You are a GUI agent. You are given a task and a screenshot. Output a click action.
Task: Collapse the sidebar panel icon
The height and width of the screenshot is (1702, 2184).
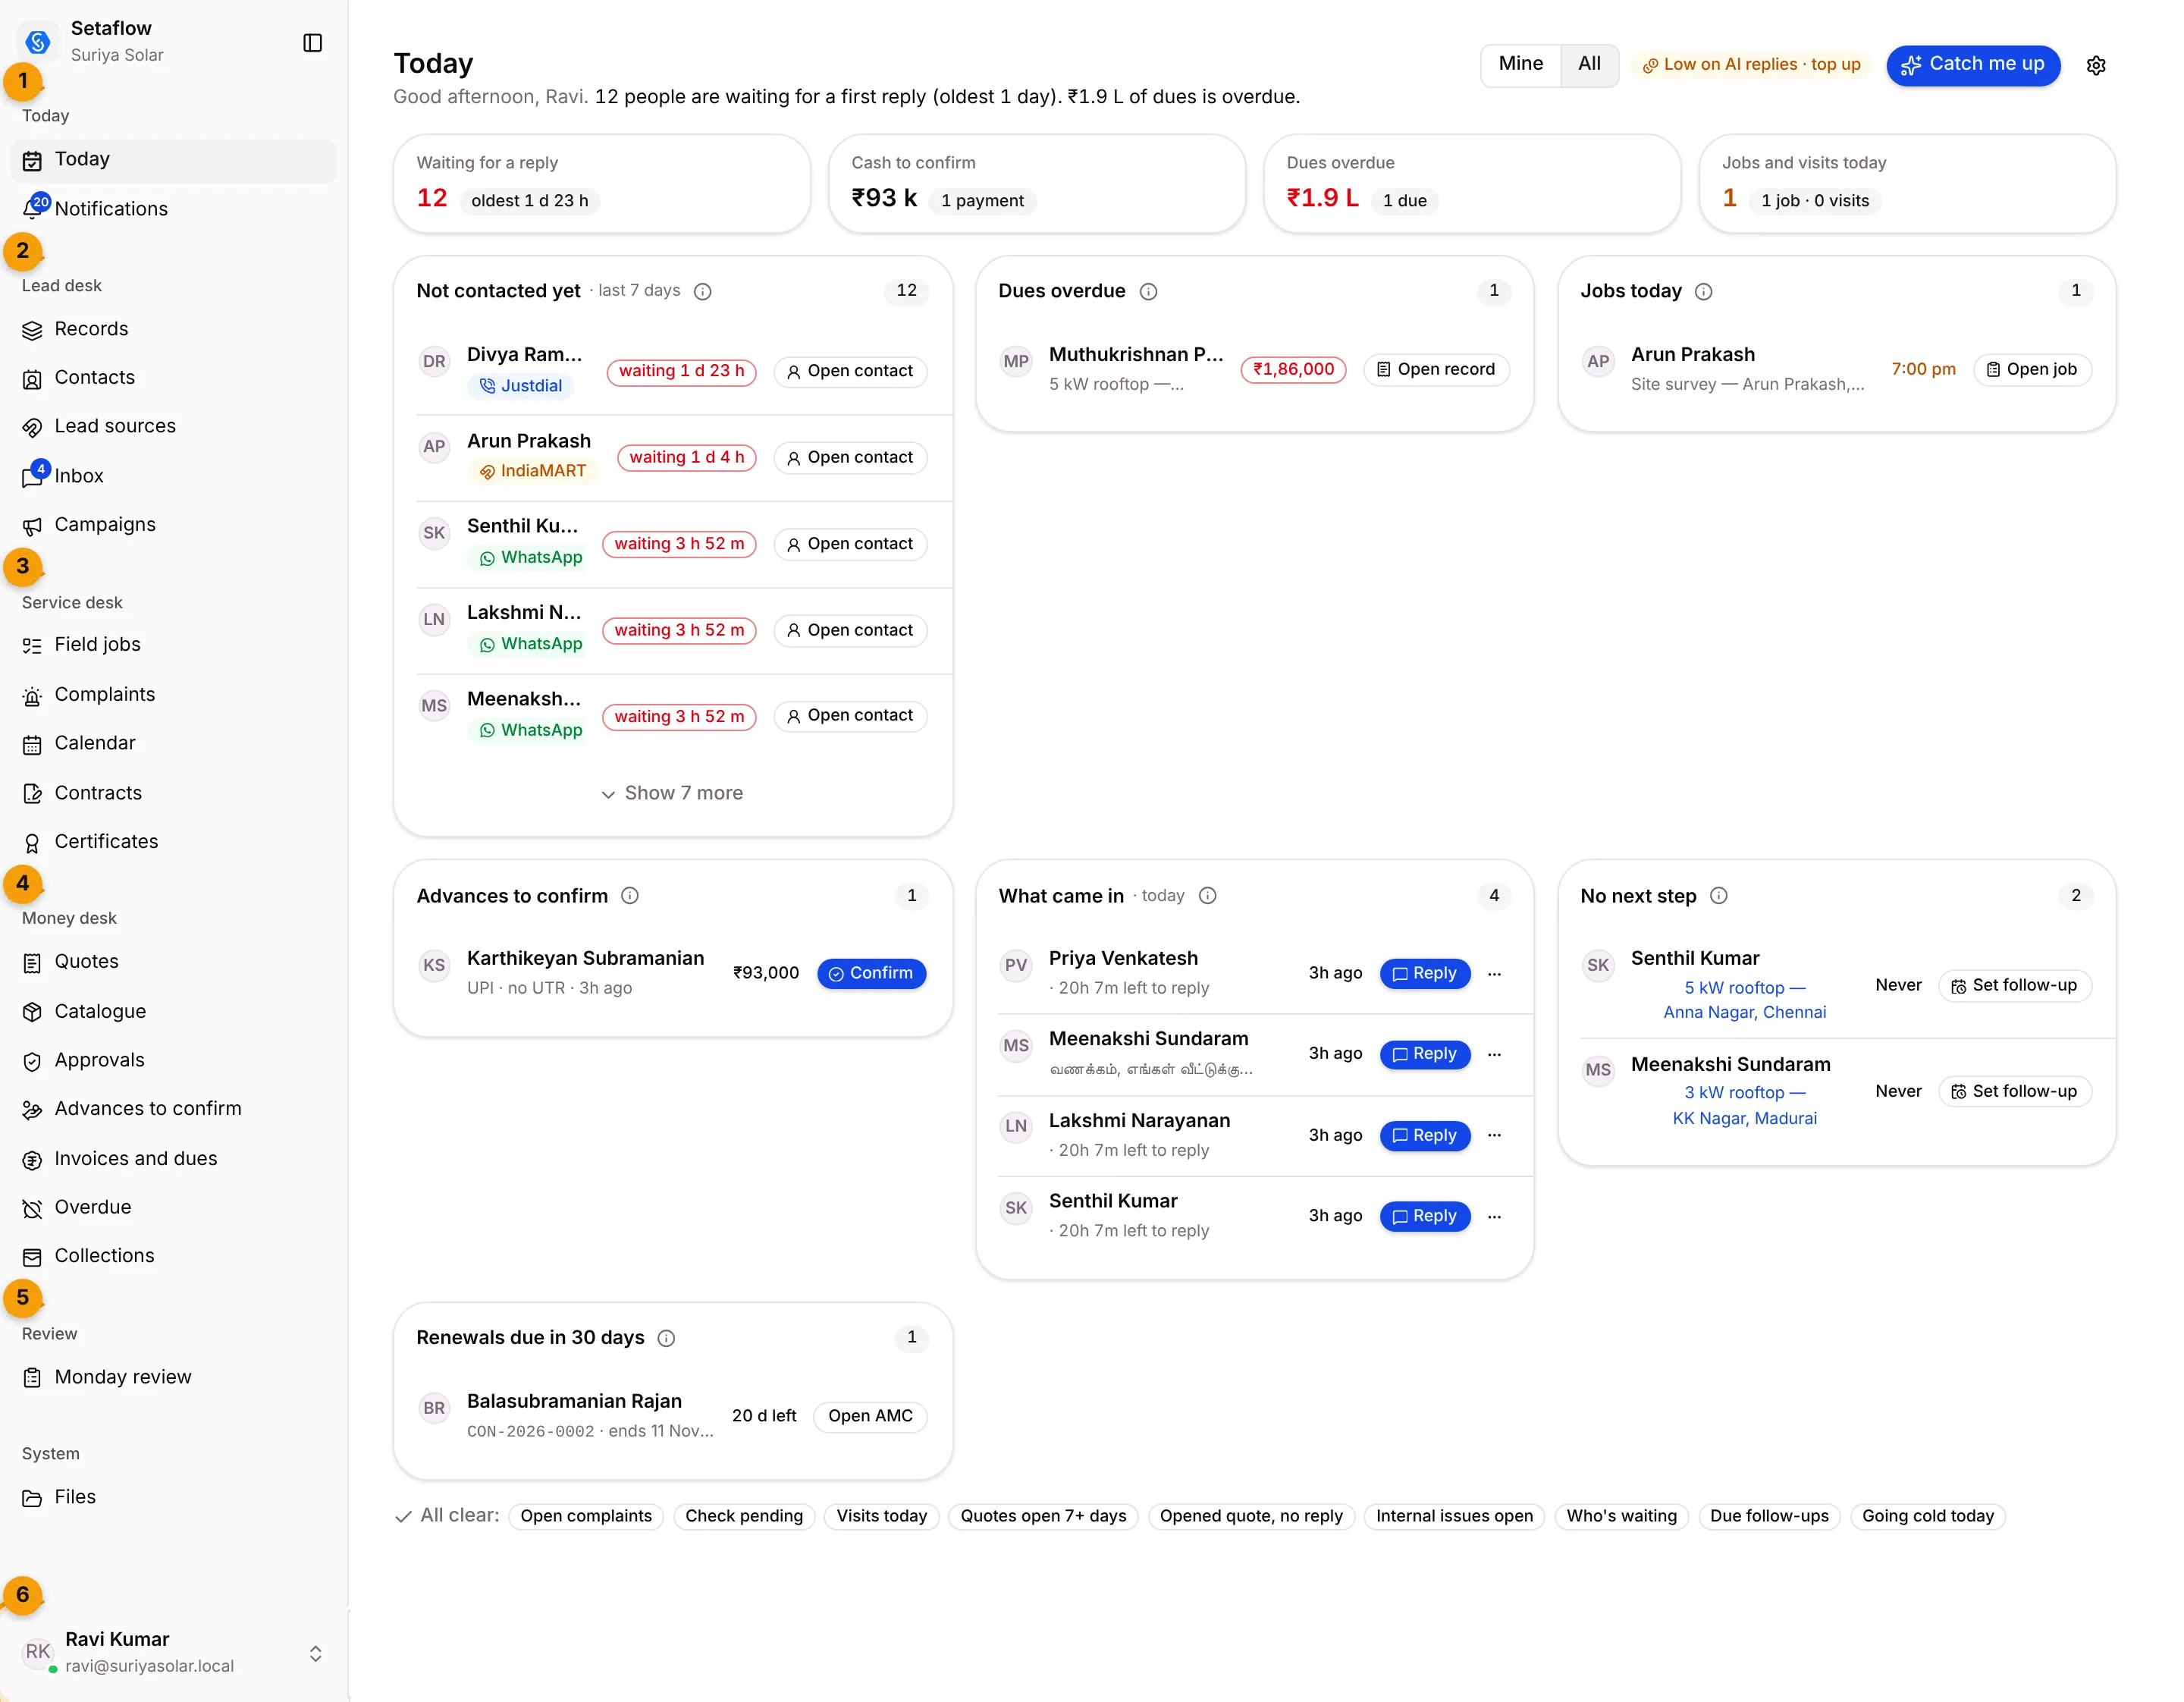pos(312,43)
